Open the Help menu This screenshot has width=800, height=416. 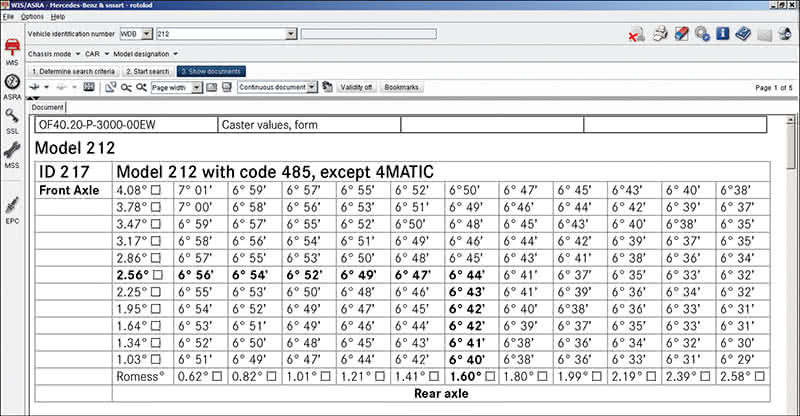click(58, 17)
